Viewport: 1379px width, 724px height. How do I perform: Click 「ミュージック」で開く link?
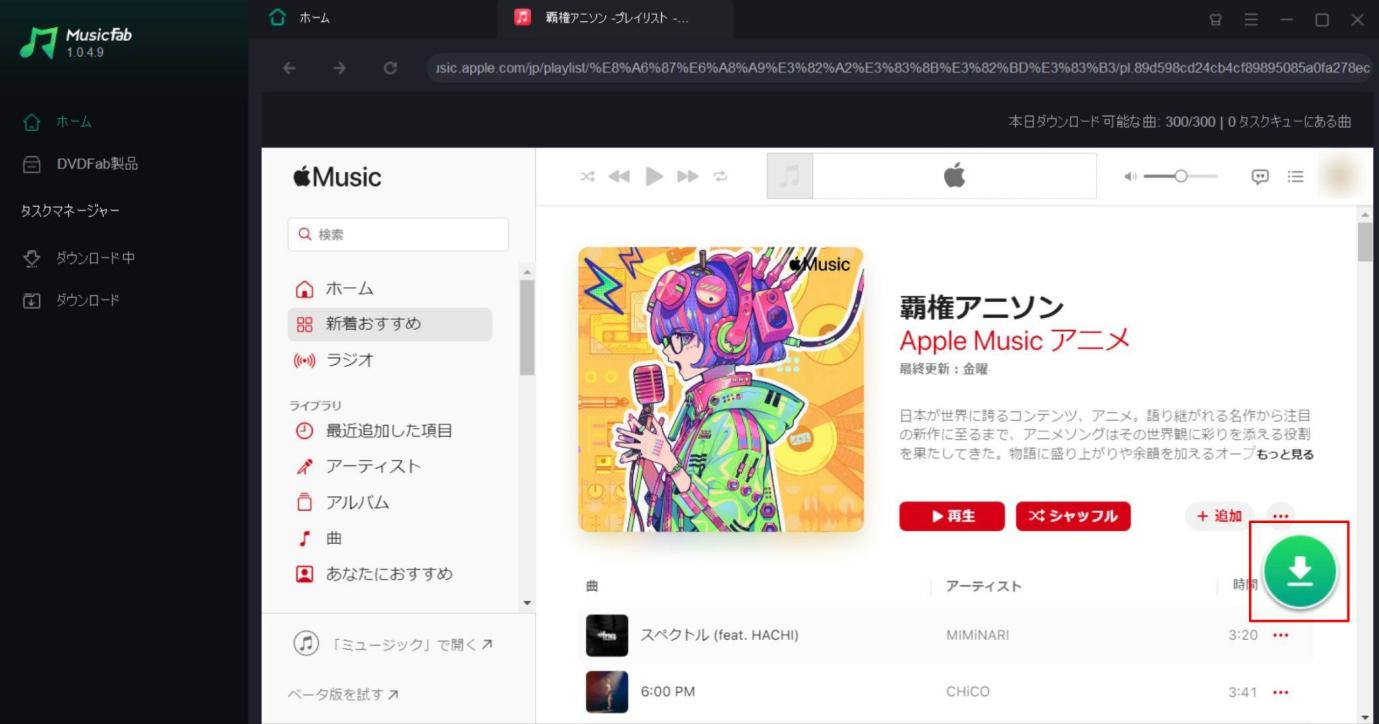tap(393, 645)
